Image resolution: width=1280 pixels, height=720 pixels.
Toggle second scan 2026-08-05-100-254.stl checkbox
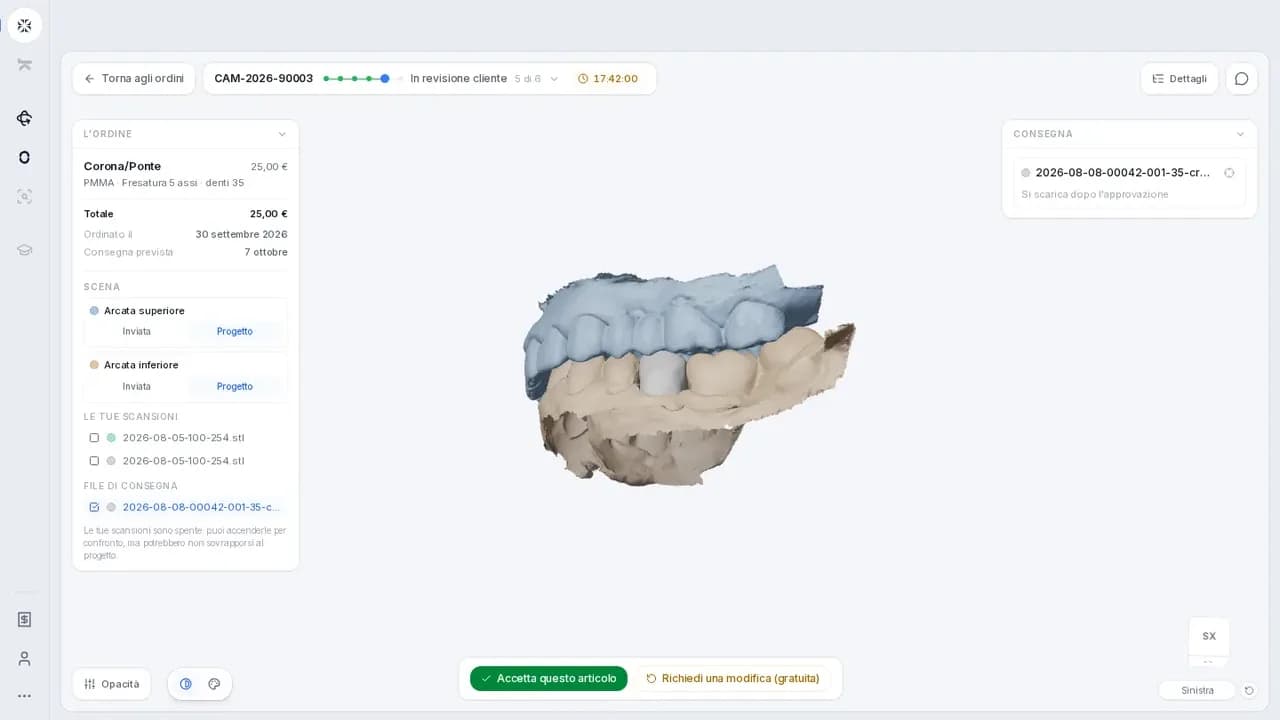(x=94, y=461)
